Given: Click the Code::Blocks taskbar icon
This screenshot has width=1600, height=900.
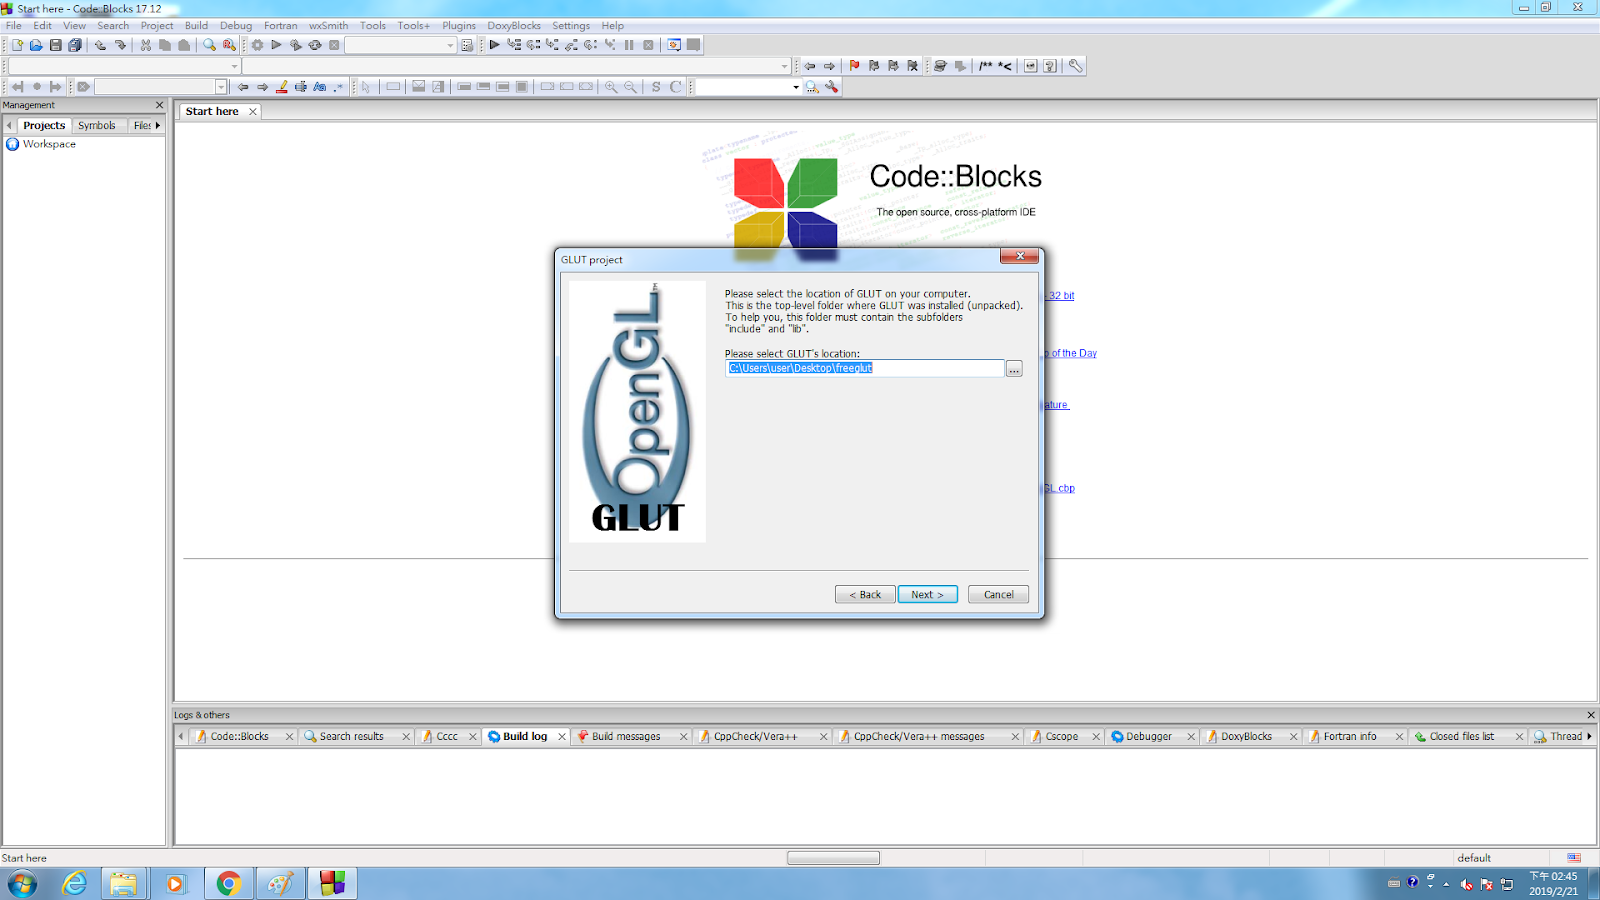Looking at the screenshot, I should [x=332, y=883].
